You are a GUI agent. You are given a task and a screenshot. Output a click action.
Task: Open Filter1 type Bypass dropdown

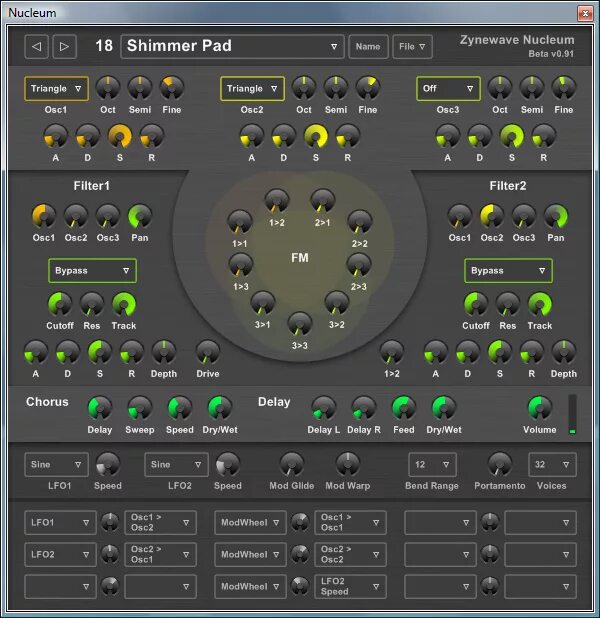93,271
